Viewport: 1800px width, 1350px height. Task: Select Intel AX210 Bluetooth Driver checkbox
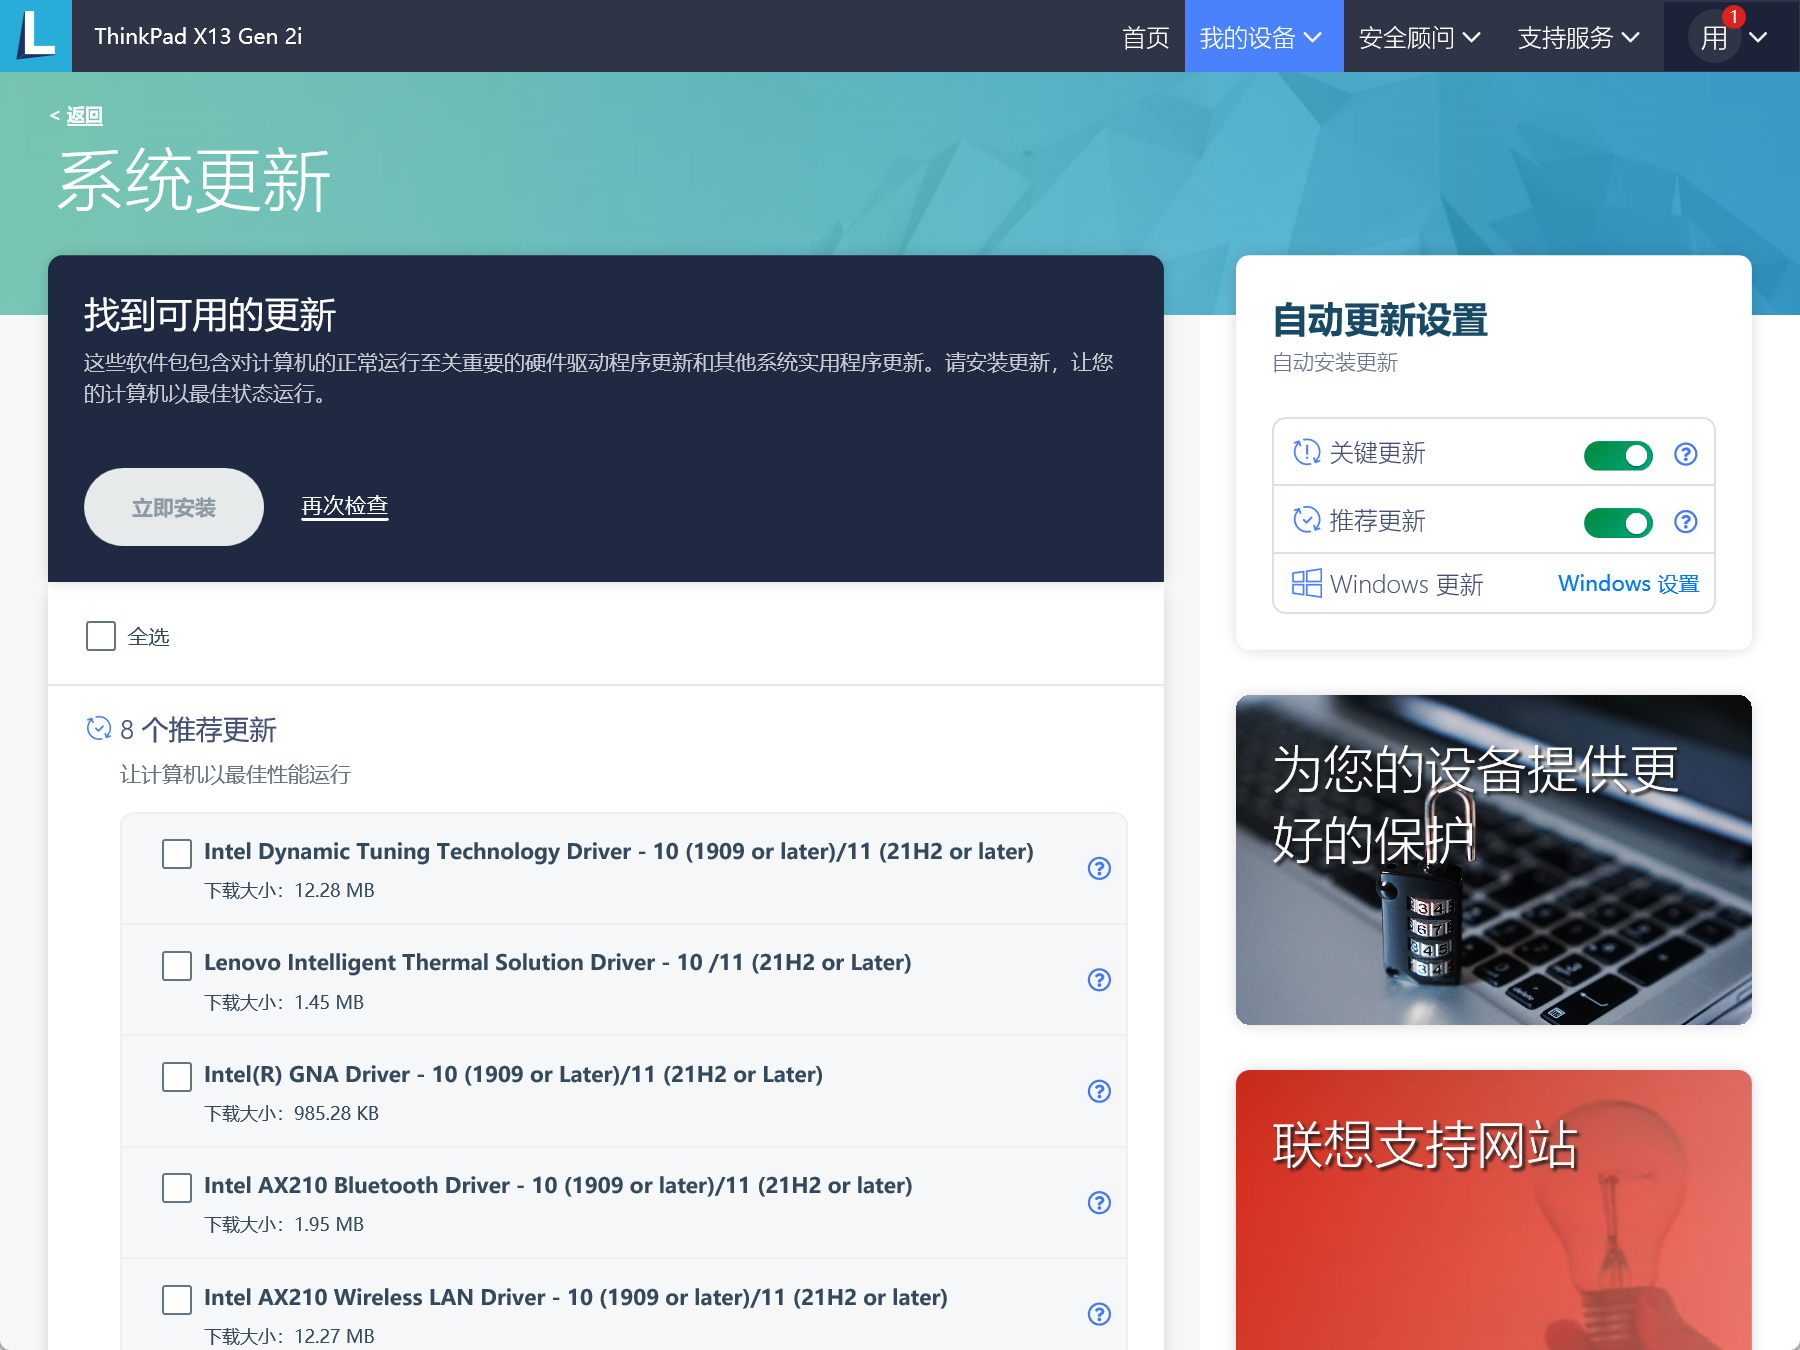pyautogui.click(x=177, y=1188)
